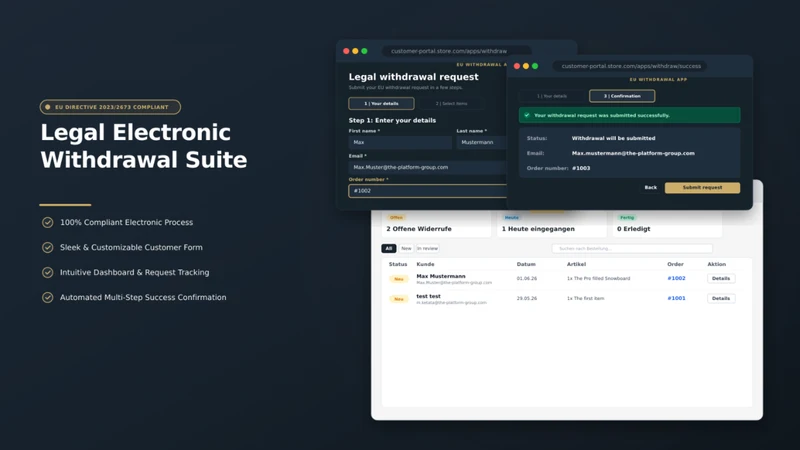Open order link #1002
Image resolution: width=800 pixels, height=450 pixels.
(676, 279)
